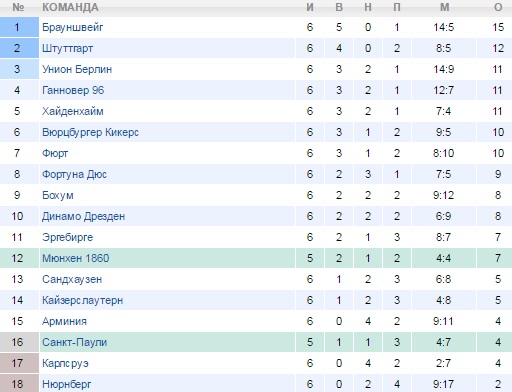Viewport: 512px width, 392px height.
Task: Select the Вюрцбургер Кикерс team
Action: pyautogui.click(x=90, y=132)
